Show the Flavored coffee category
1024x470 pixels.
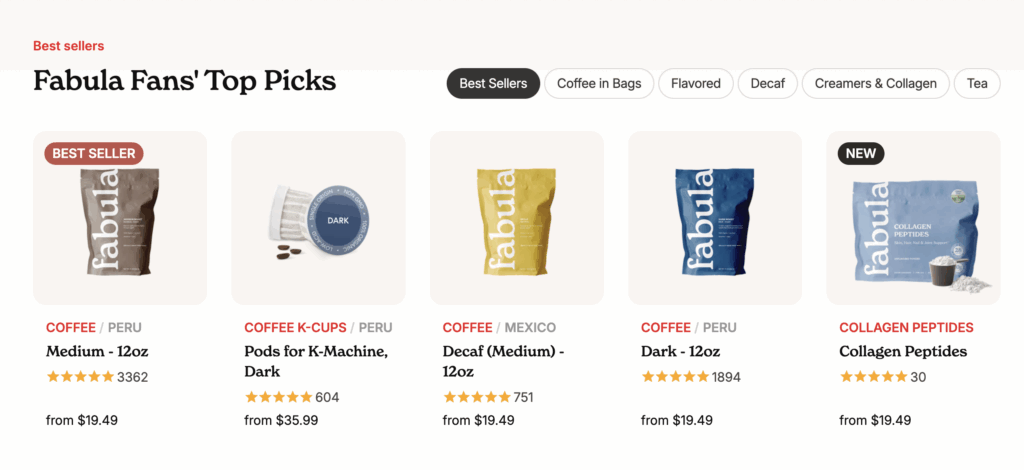696,84
